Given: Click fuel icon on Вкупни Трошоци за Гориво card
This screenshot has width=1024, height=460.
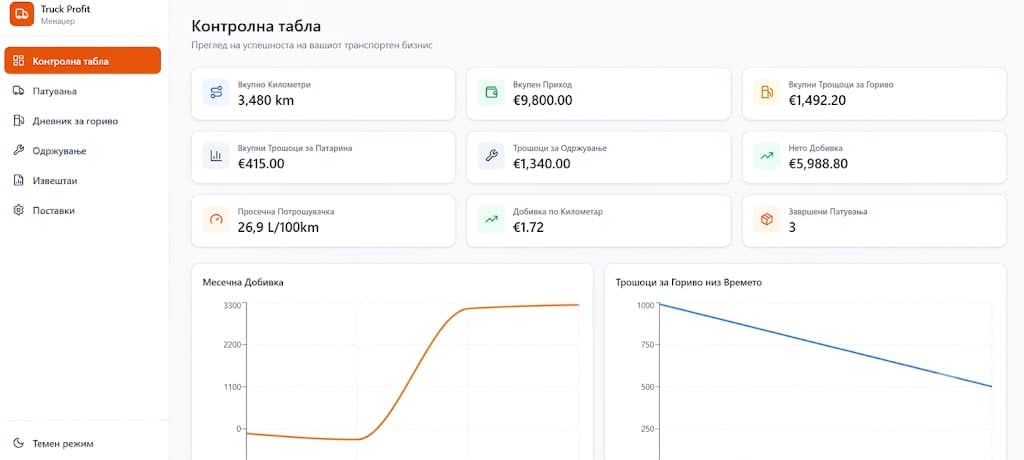Looking at the screenshot, I should 767,93.
